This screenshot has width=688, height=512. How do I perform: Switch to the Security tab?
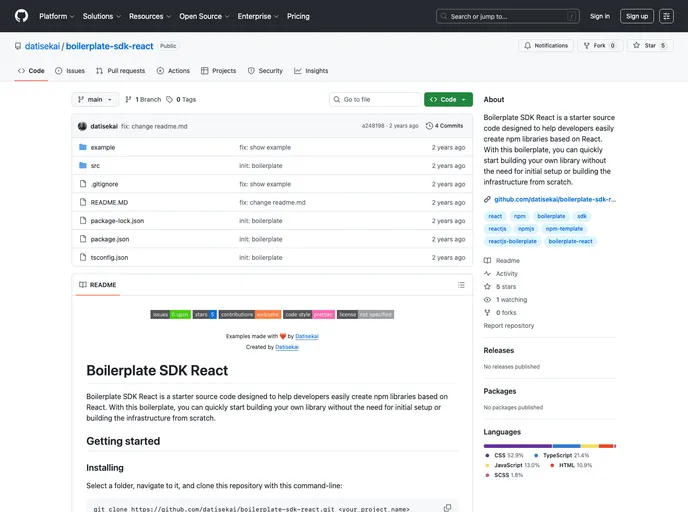point(265,71)
